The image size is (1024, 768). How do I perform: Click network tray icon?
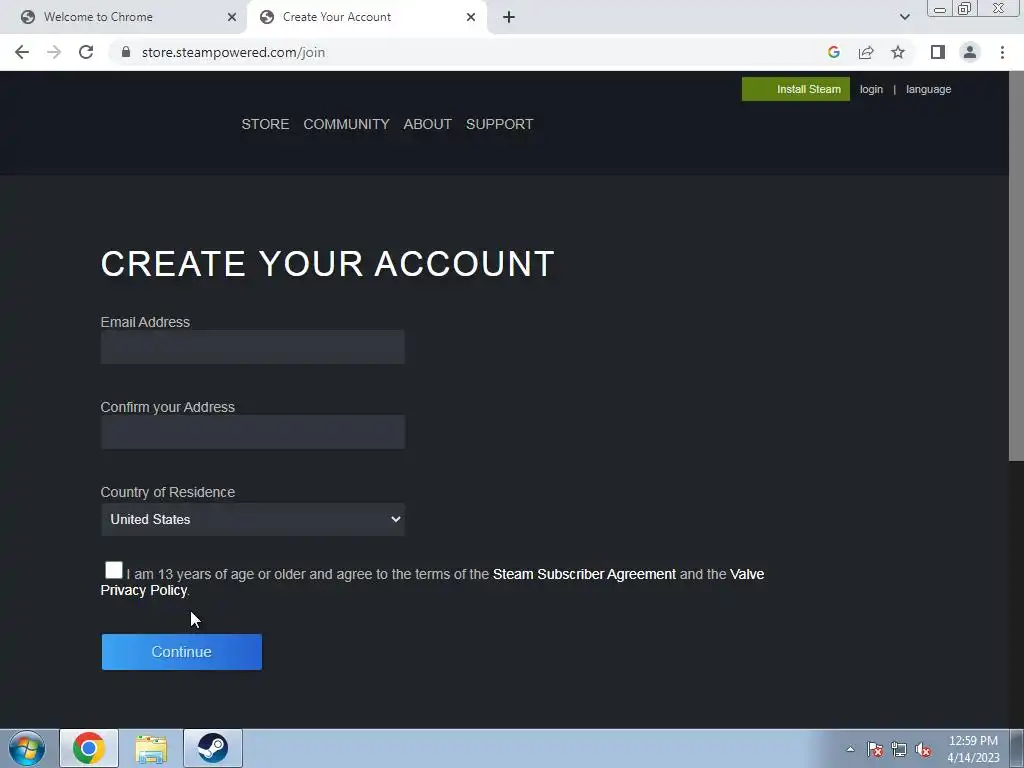(899, 749)
